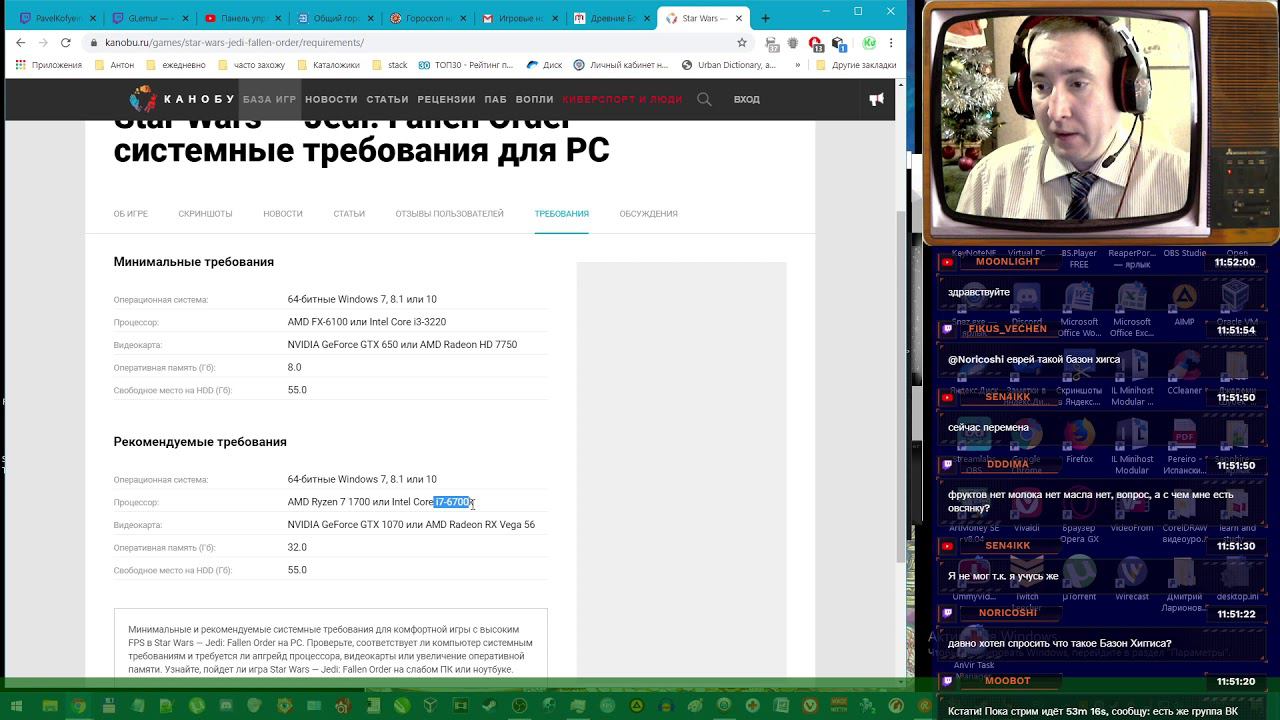The height and width of the screenshot is (720, 1280).
Task: Open the Urban Dictionary bookmark
Action: [729, 65]
